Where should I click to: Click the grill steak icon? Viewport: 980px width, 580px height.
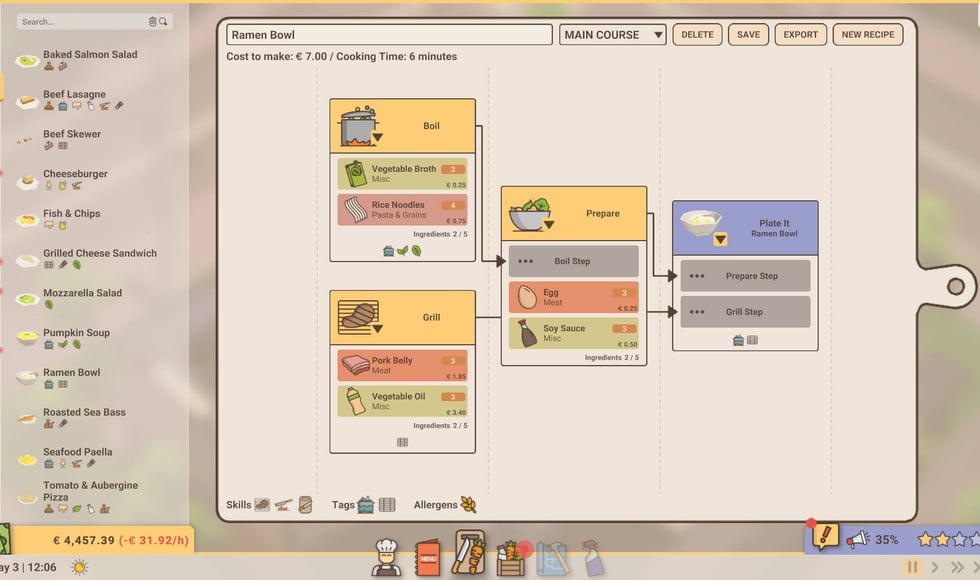pos(358,317)
